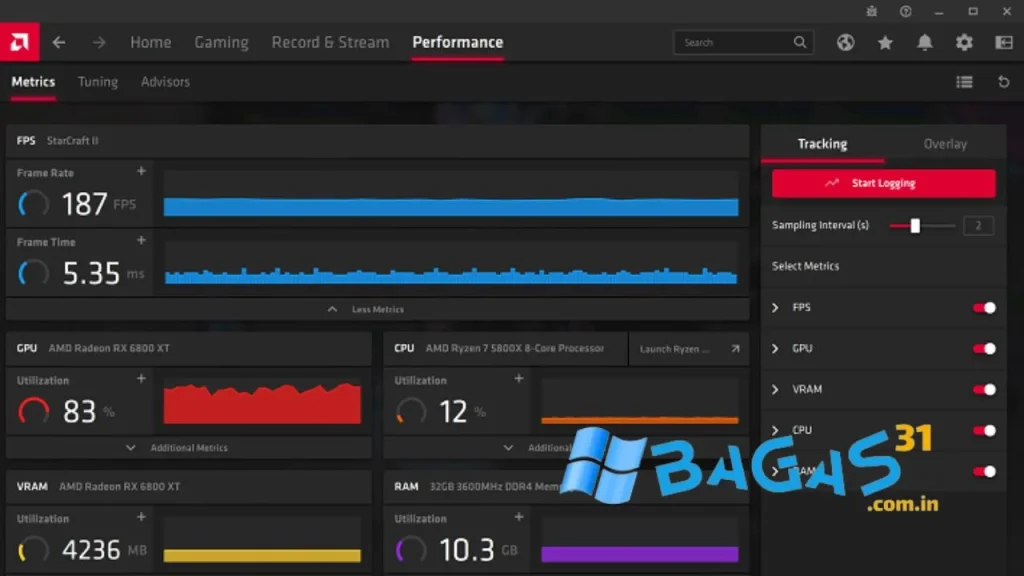Open the help question mark icon
The height and width of the screenshot is (576, 1024).
click(x=905, y=11)
